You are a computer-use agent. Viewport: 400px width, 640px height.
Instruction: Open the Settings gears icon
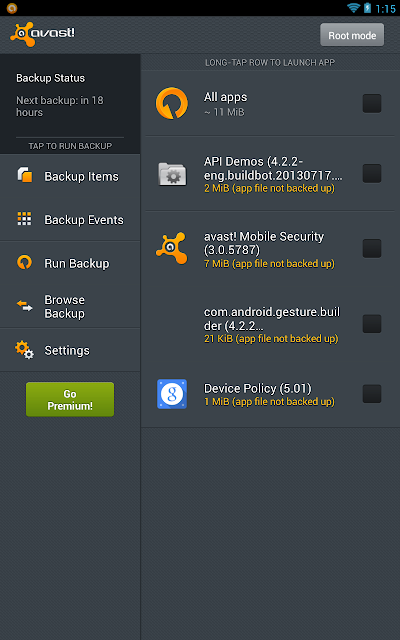pyautogui.click(x=24, y=350)
